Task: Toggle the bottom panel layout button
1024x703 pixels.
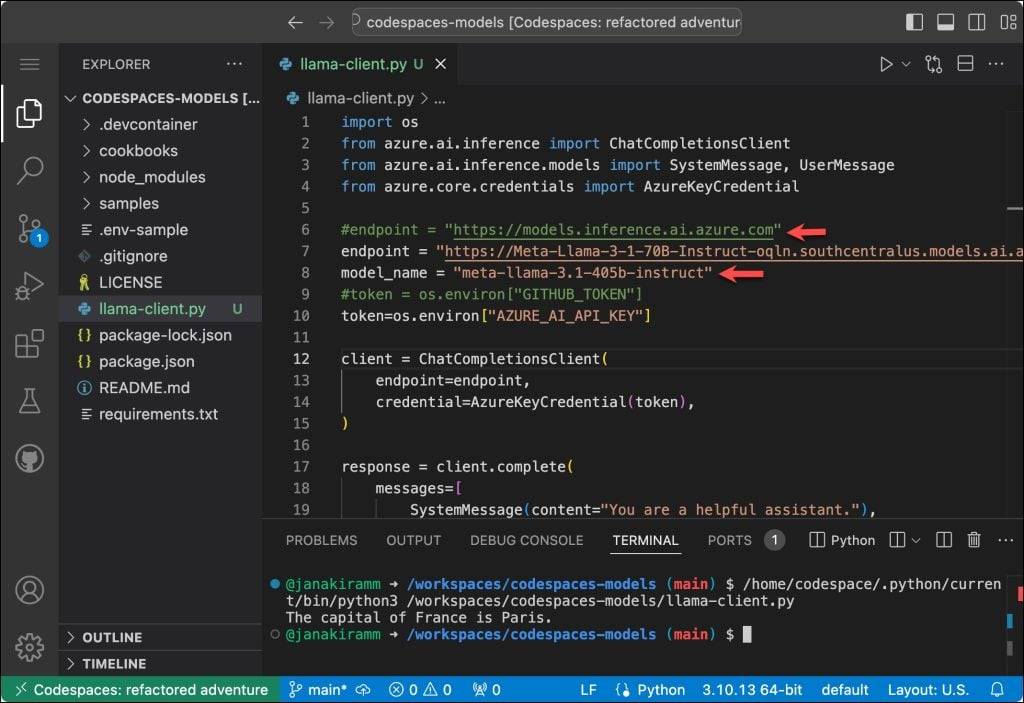Action: pyautogui.click(x=944, y=22)
